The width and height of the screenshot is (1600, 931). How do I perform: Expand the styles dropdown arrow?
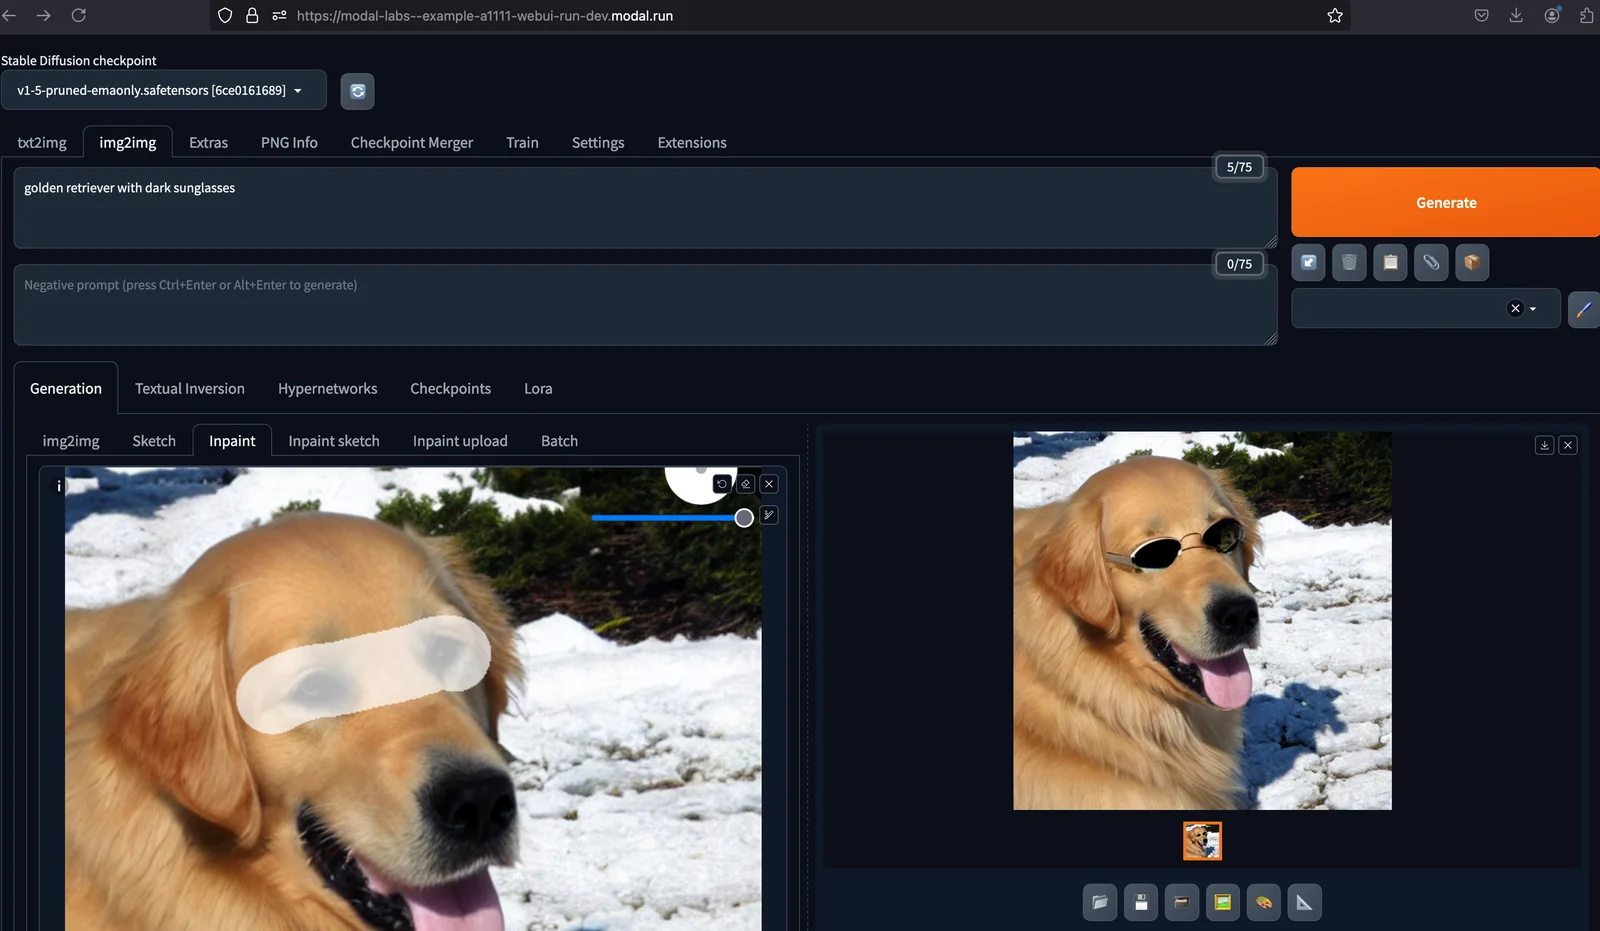click(1533, 309)
